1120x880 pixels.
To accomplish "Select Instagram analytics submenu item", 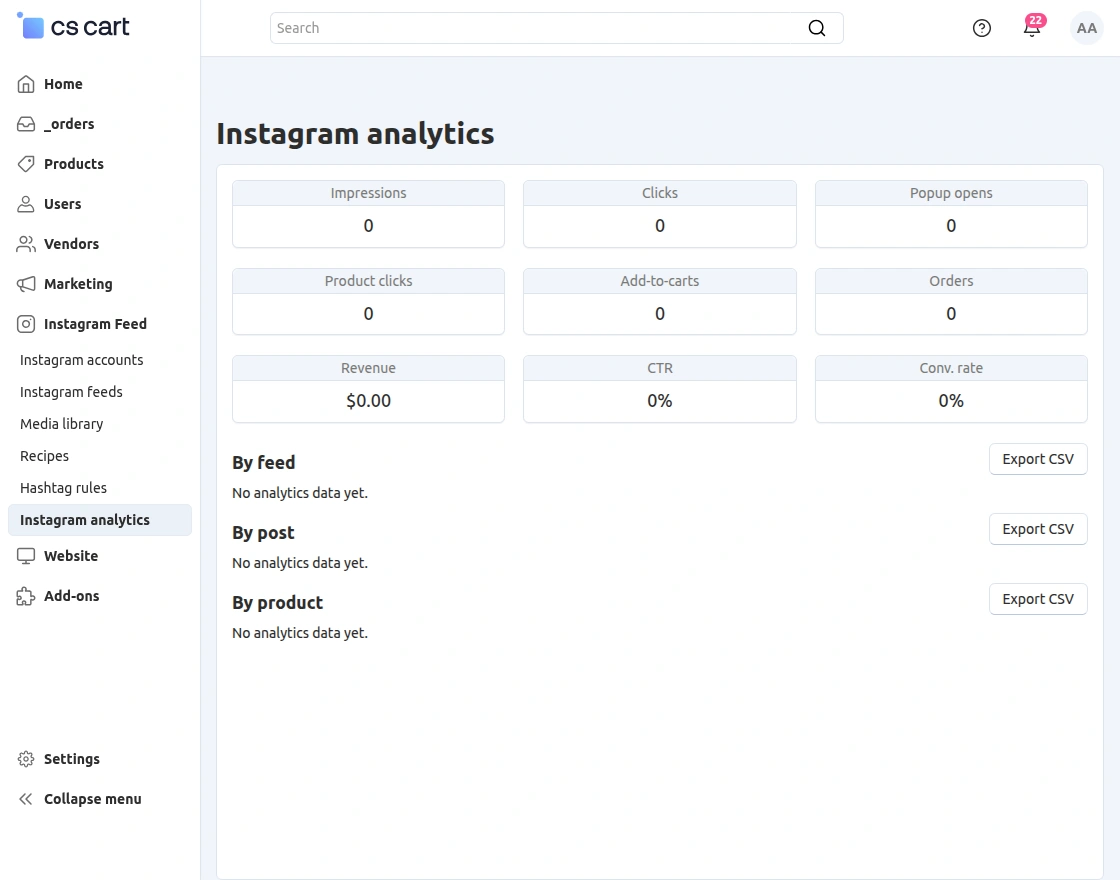I will click(100, 520).
